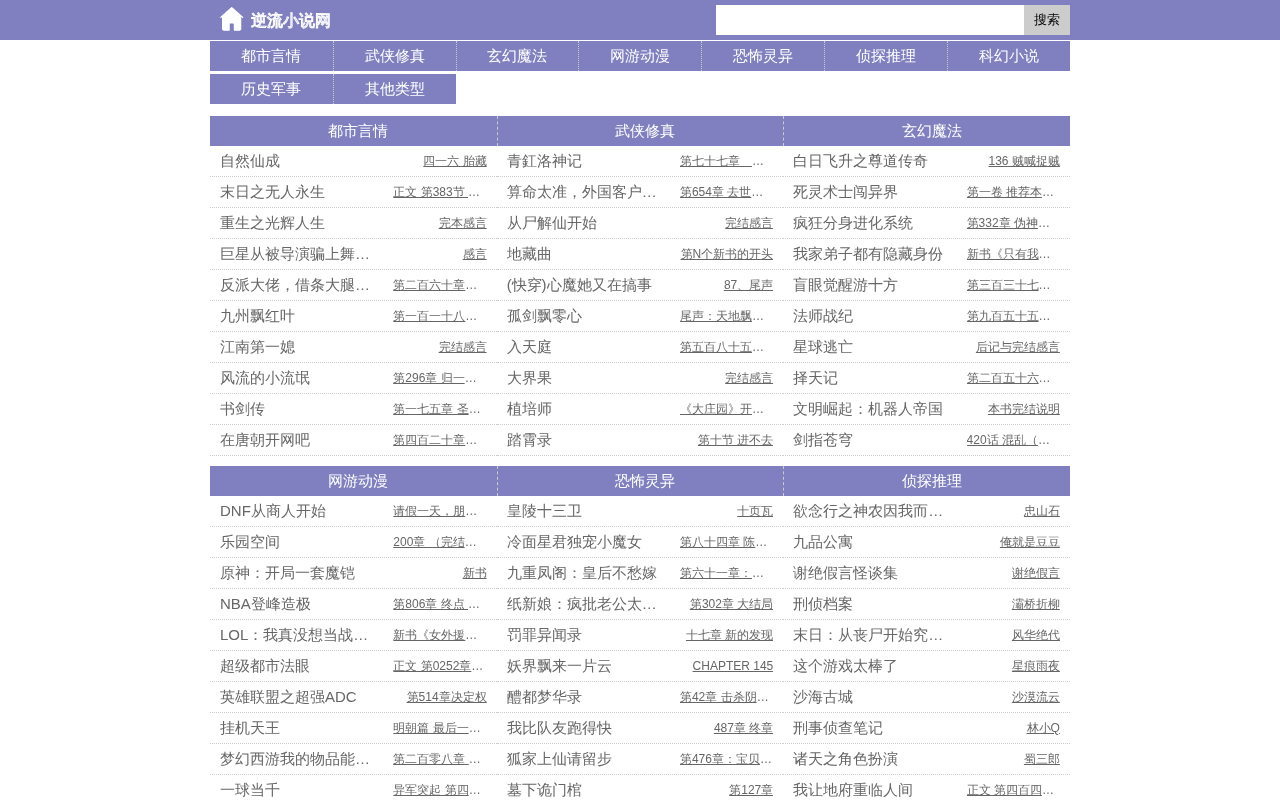Open the 逆流小说网 site title link

tap(290, 21)
